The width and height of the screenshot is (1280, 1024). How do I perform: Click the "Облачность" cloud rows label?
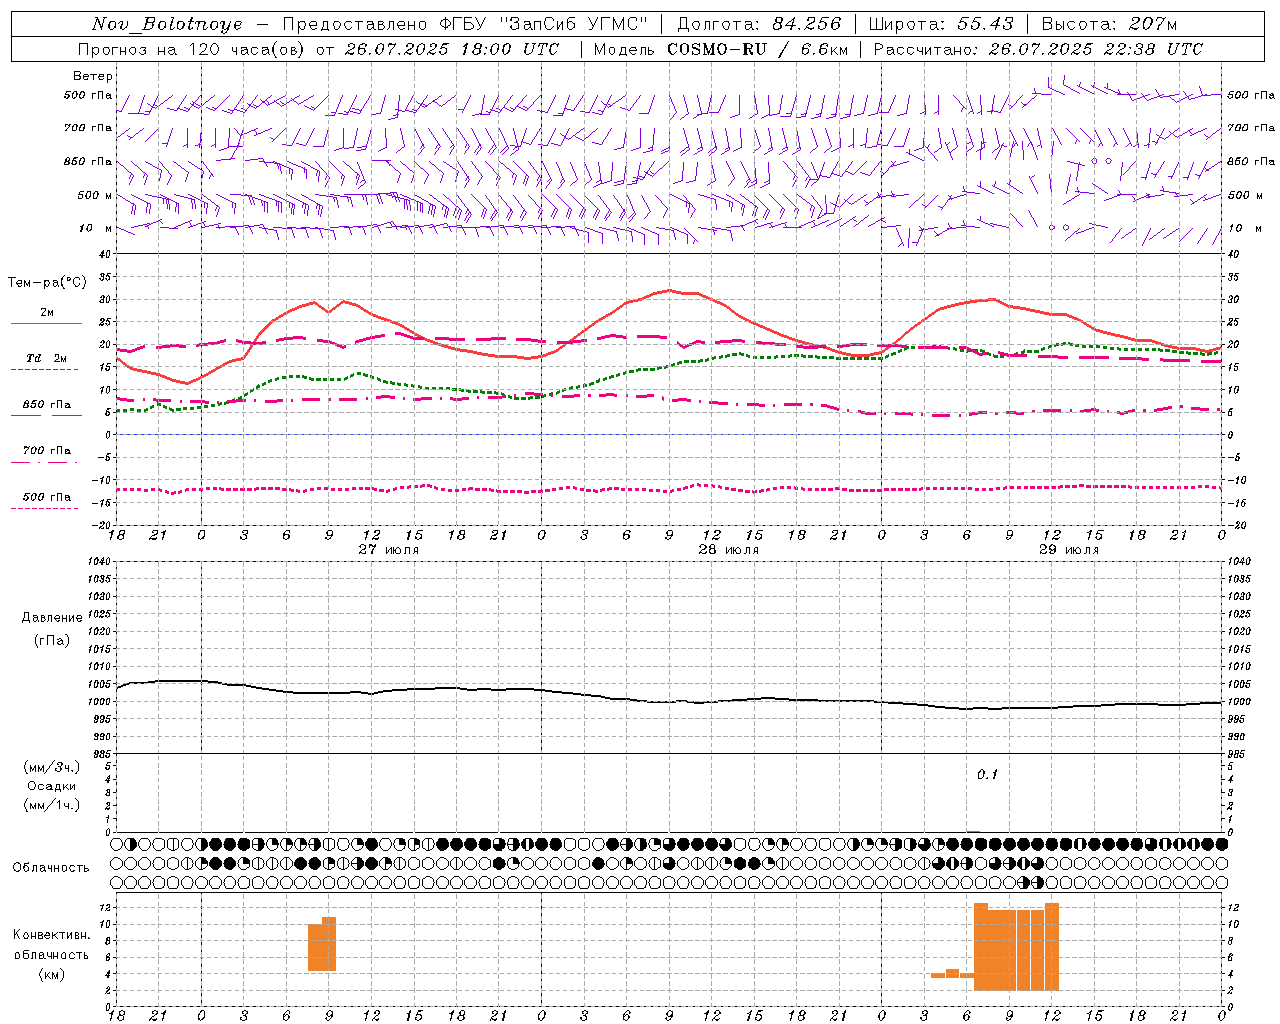point(51,867)
